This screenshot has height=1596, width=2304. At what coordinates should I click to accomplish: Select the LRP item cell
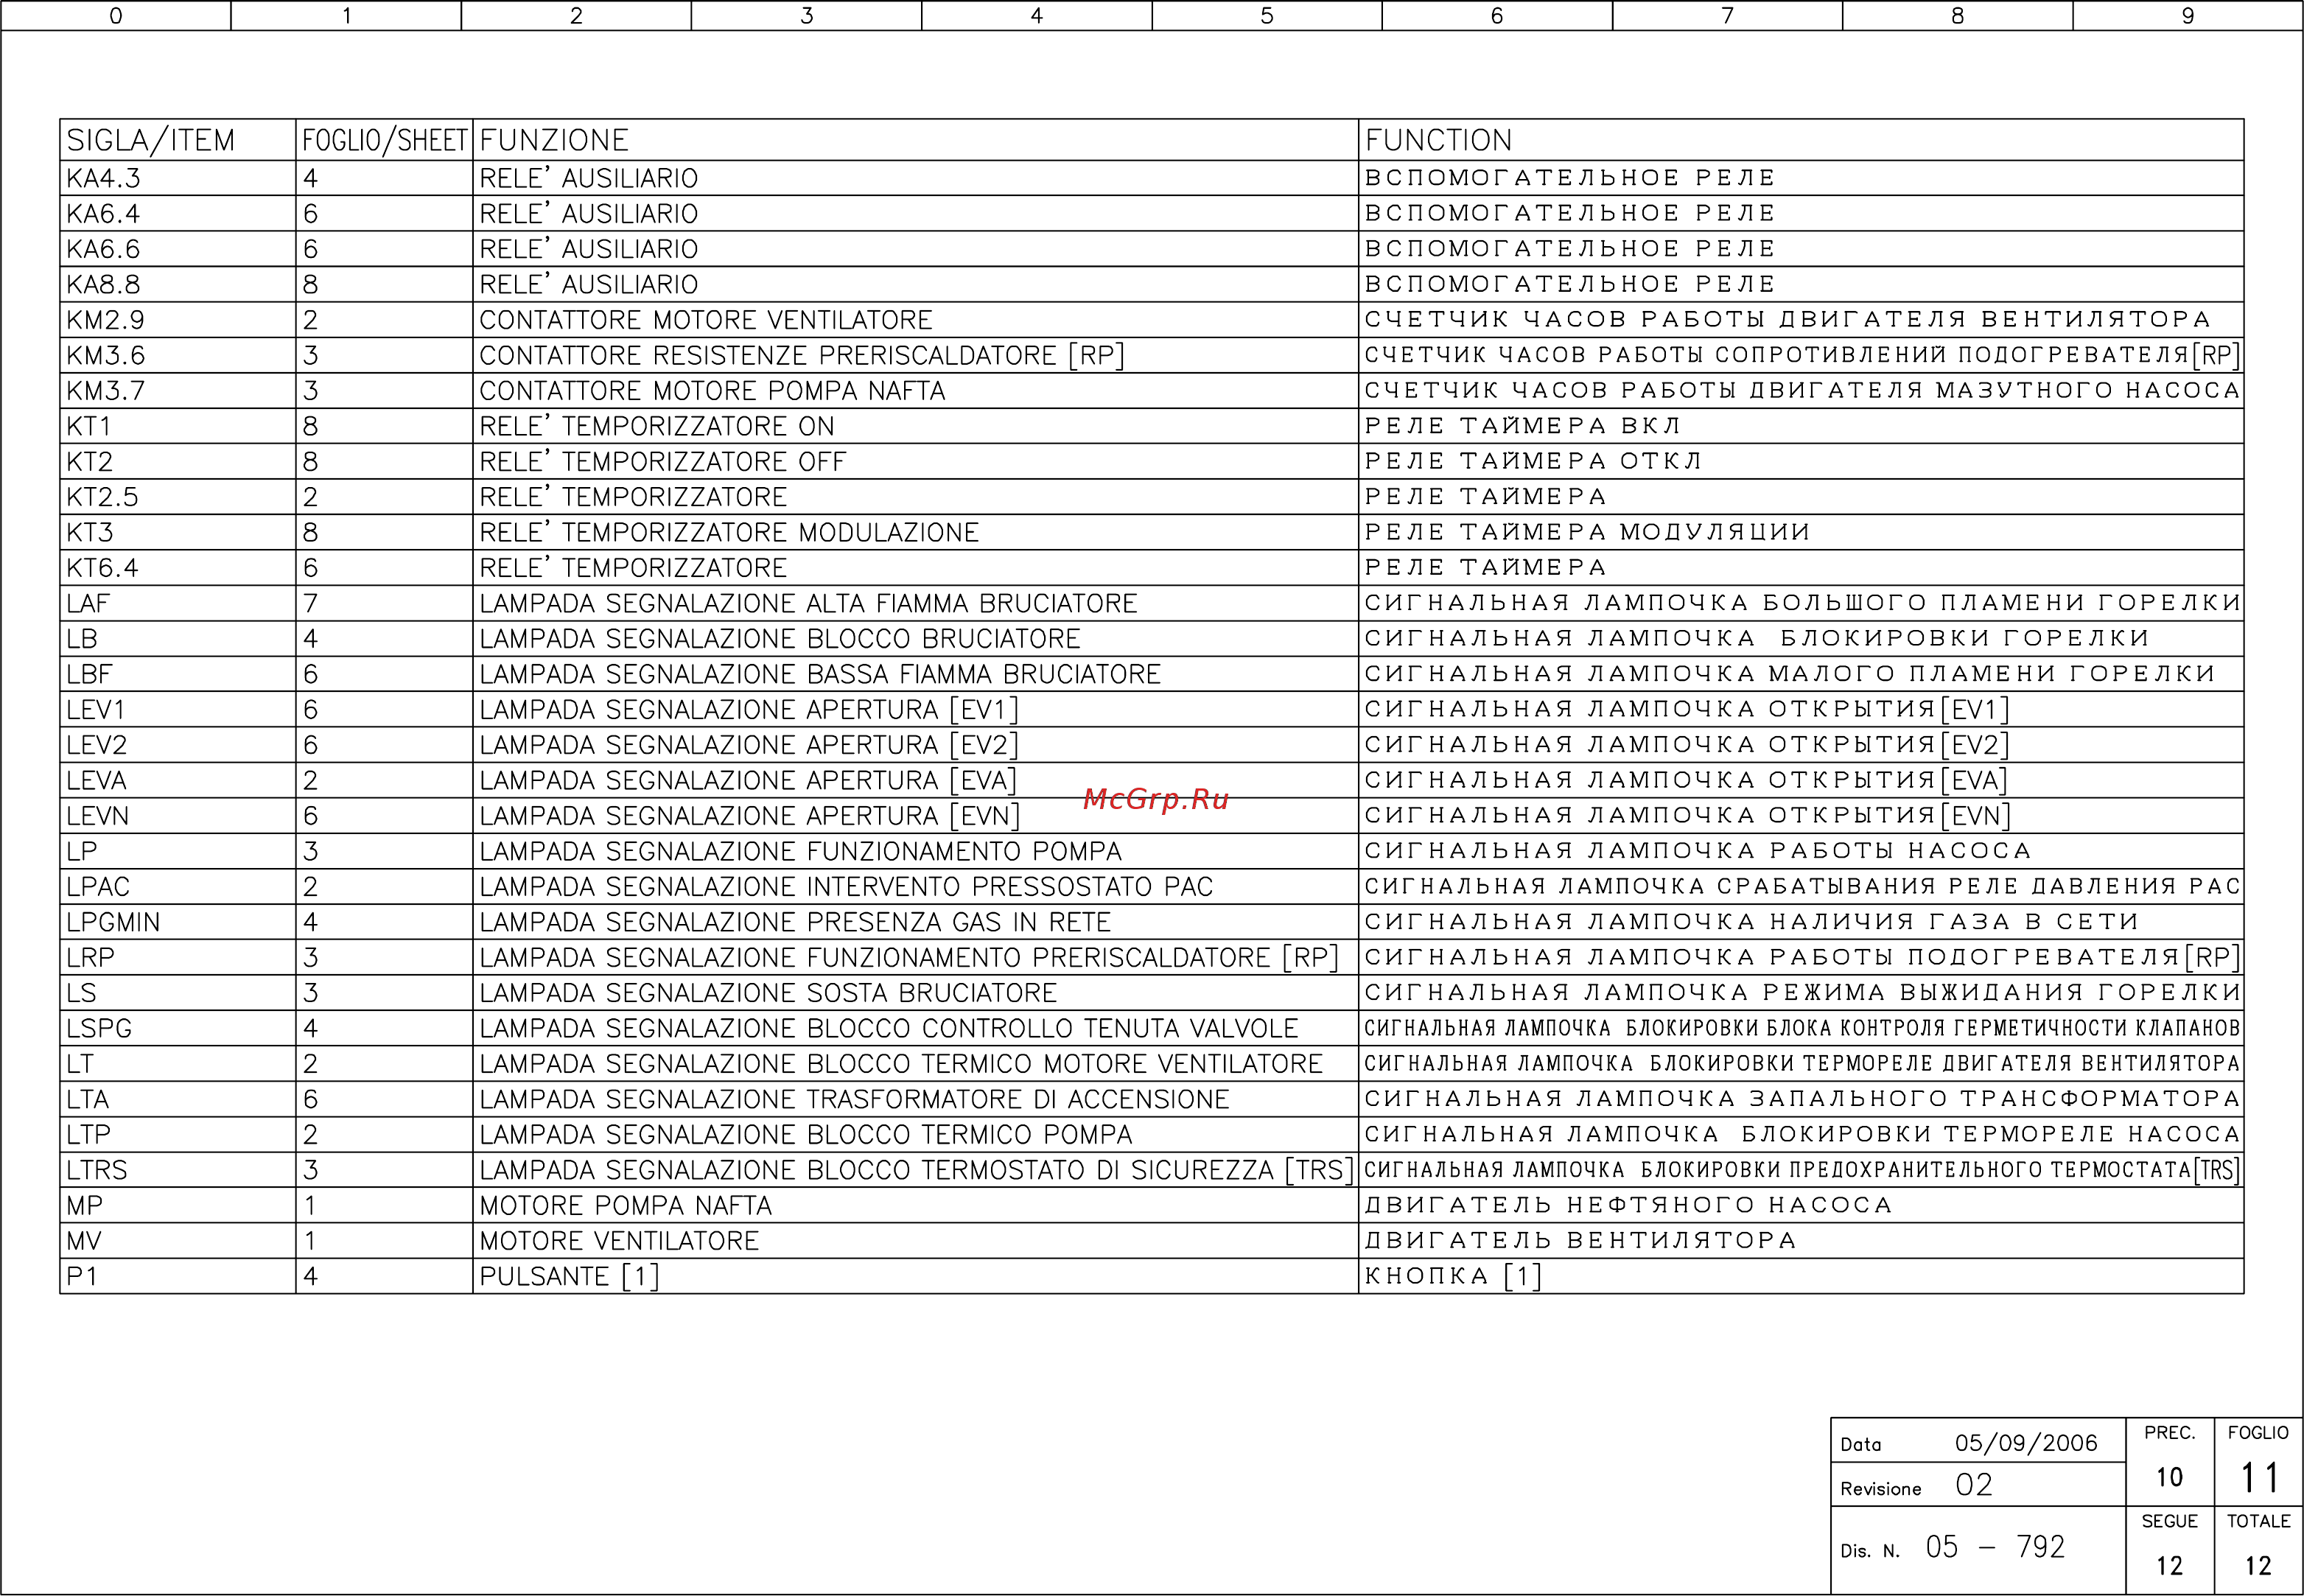tap(178, 958)
